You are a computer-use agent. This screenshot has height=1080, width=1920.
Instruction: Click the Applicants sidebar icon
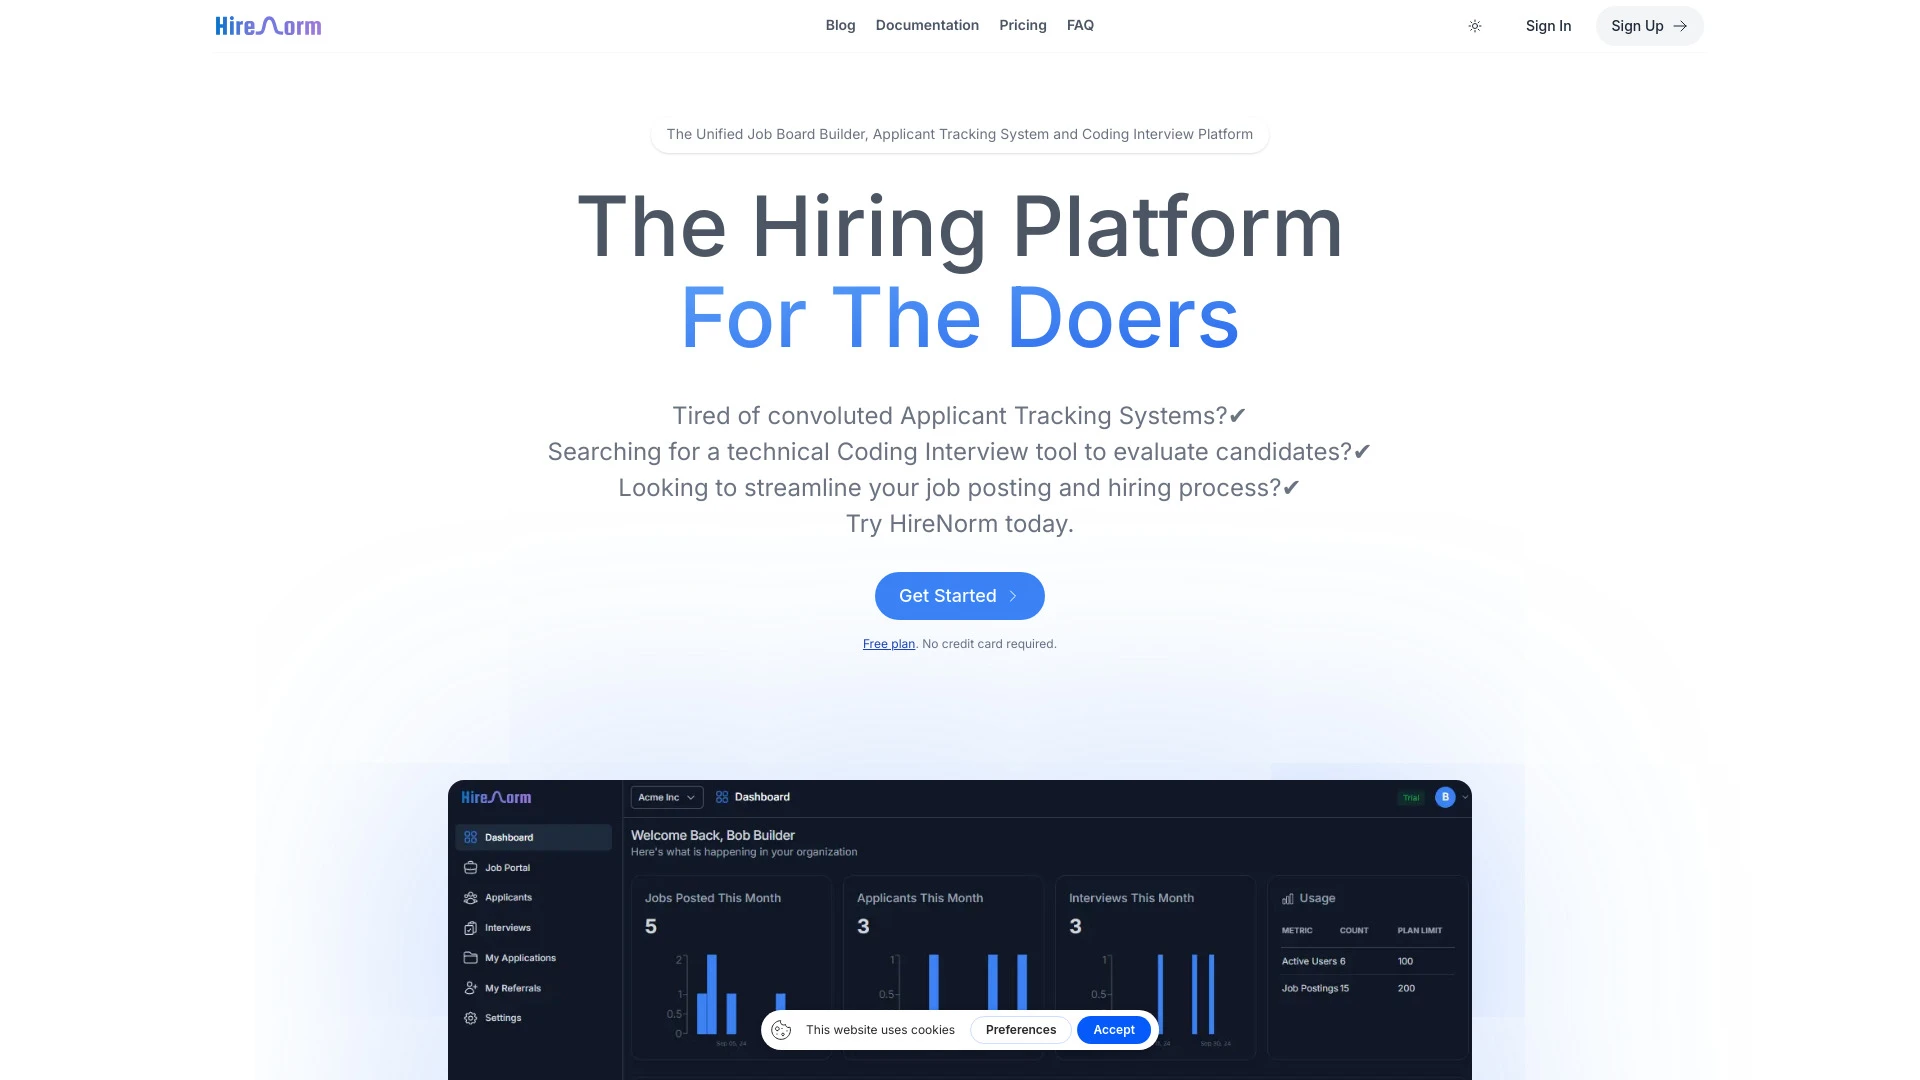click(x=471, y=898)
